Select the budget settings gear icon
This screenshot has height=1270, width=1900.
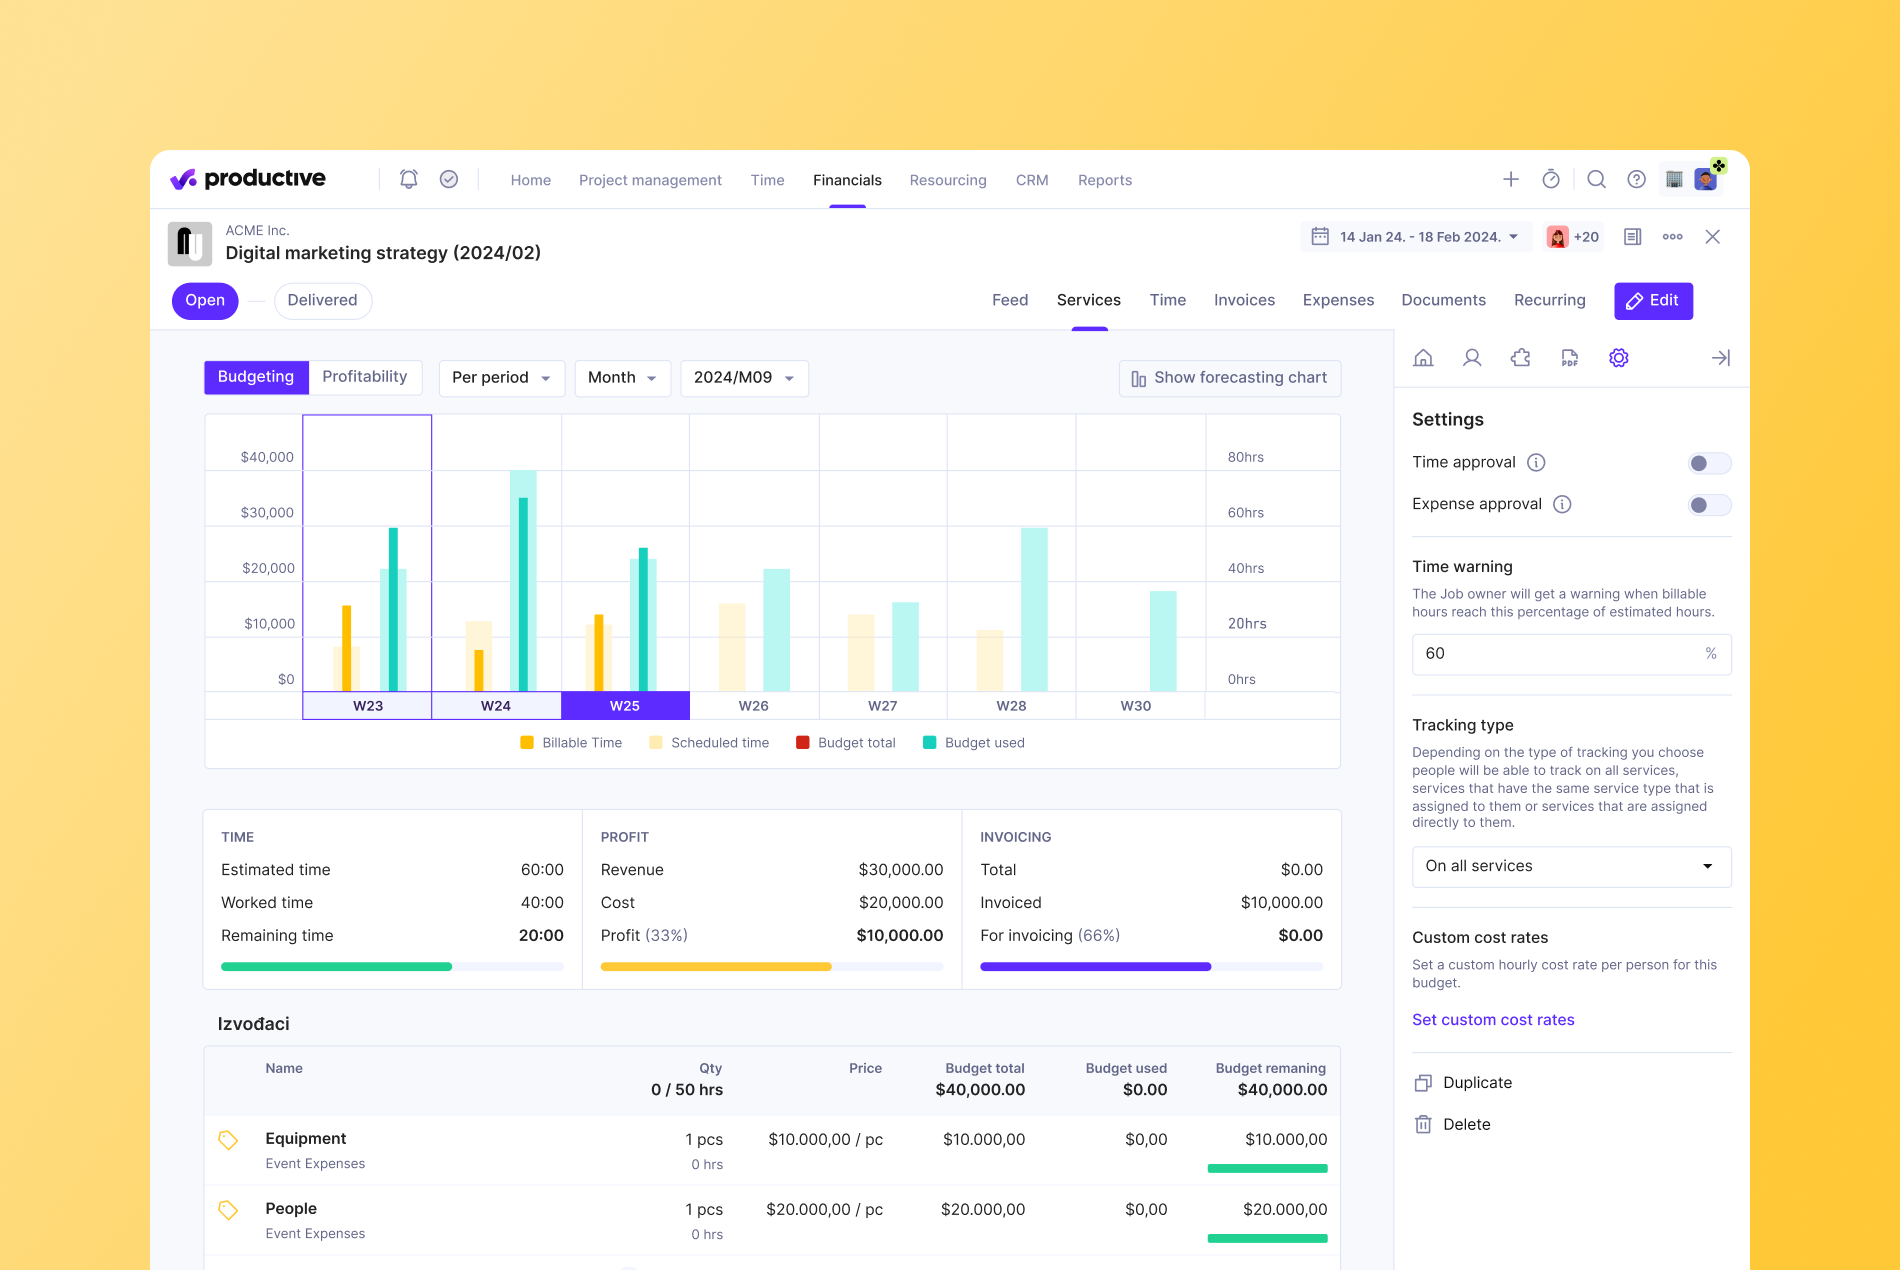[x=1618, y=357]
